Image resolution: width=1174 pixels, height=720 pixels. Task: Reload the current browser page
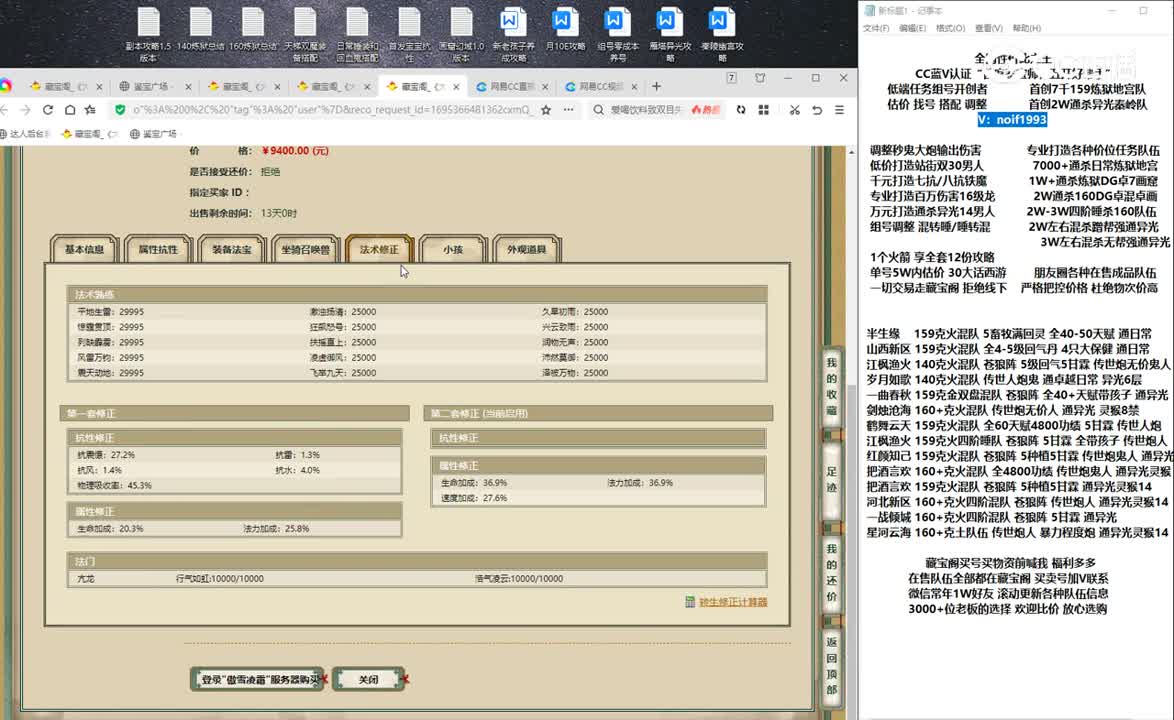pos(48,110)
